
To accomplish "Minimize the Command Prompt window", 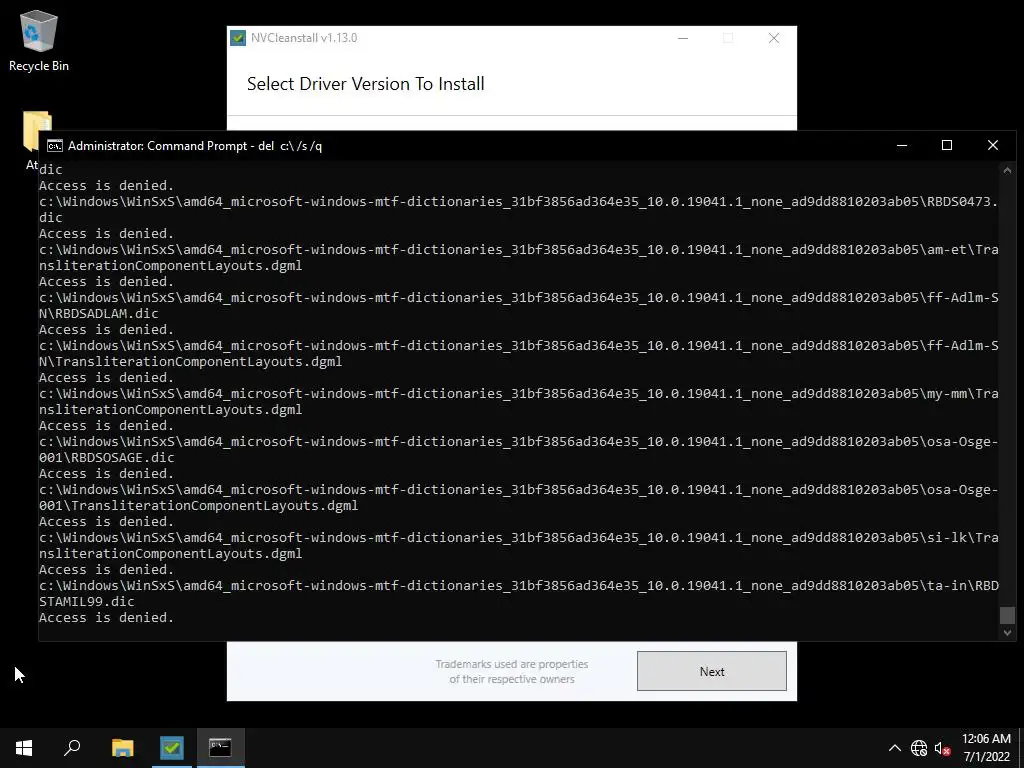I will pos(902,145).
